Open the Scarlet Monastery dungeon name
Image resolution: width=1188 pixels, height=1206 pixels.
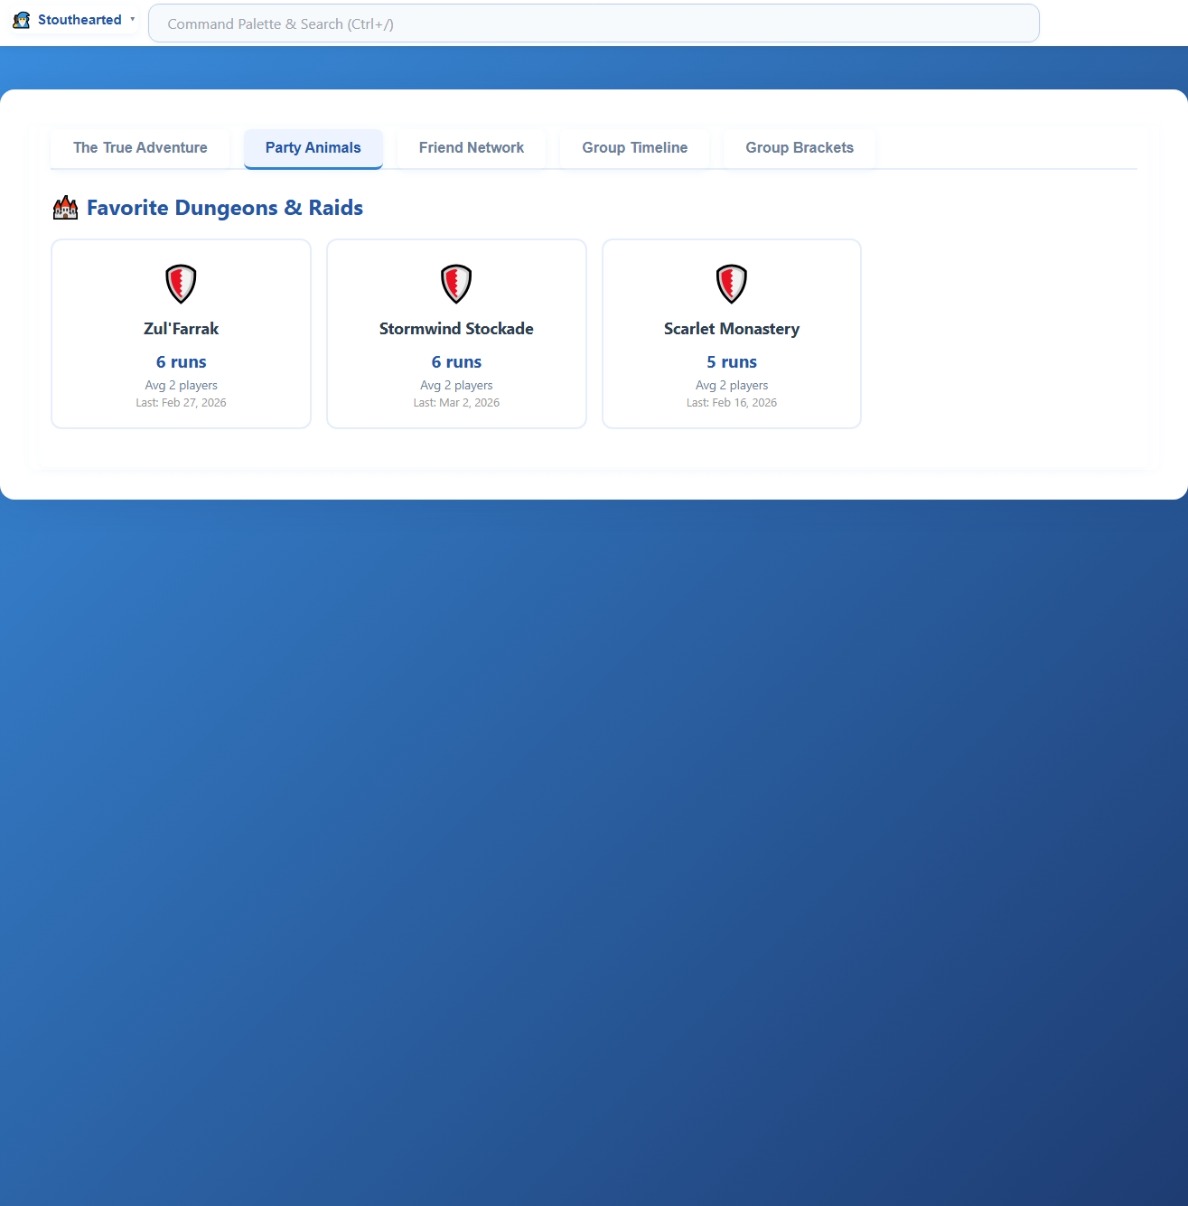(x=731, y=329)
